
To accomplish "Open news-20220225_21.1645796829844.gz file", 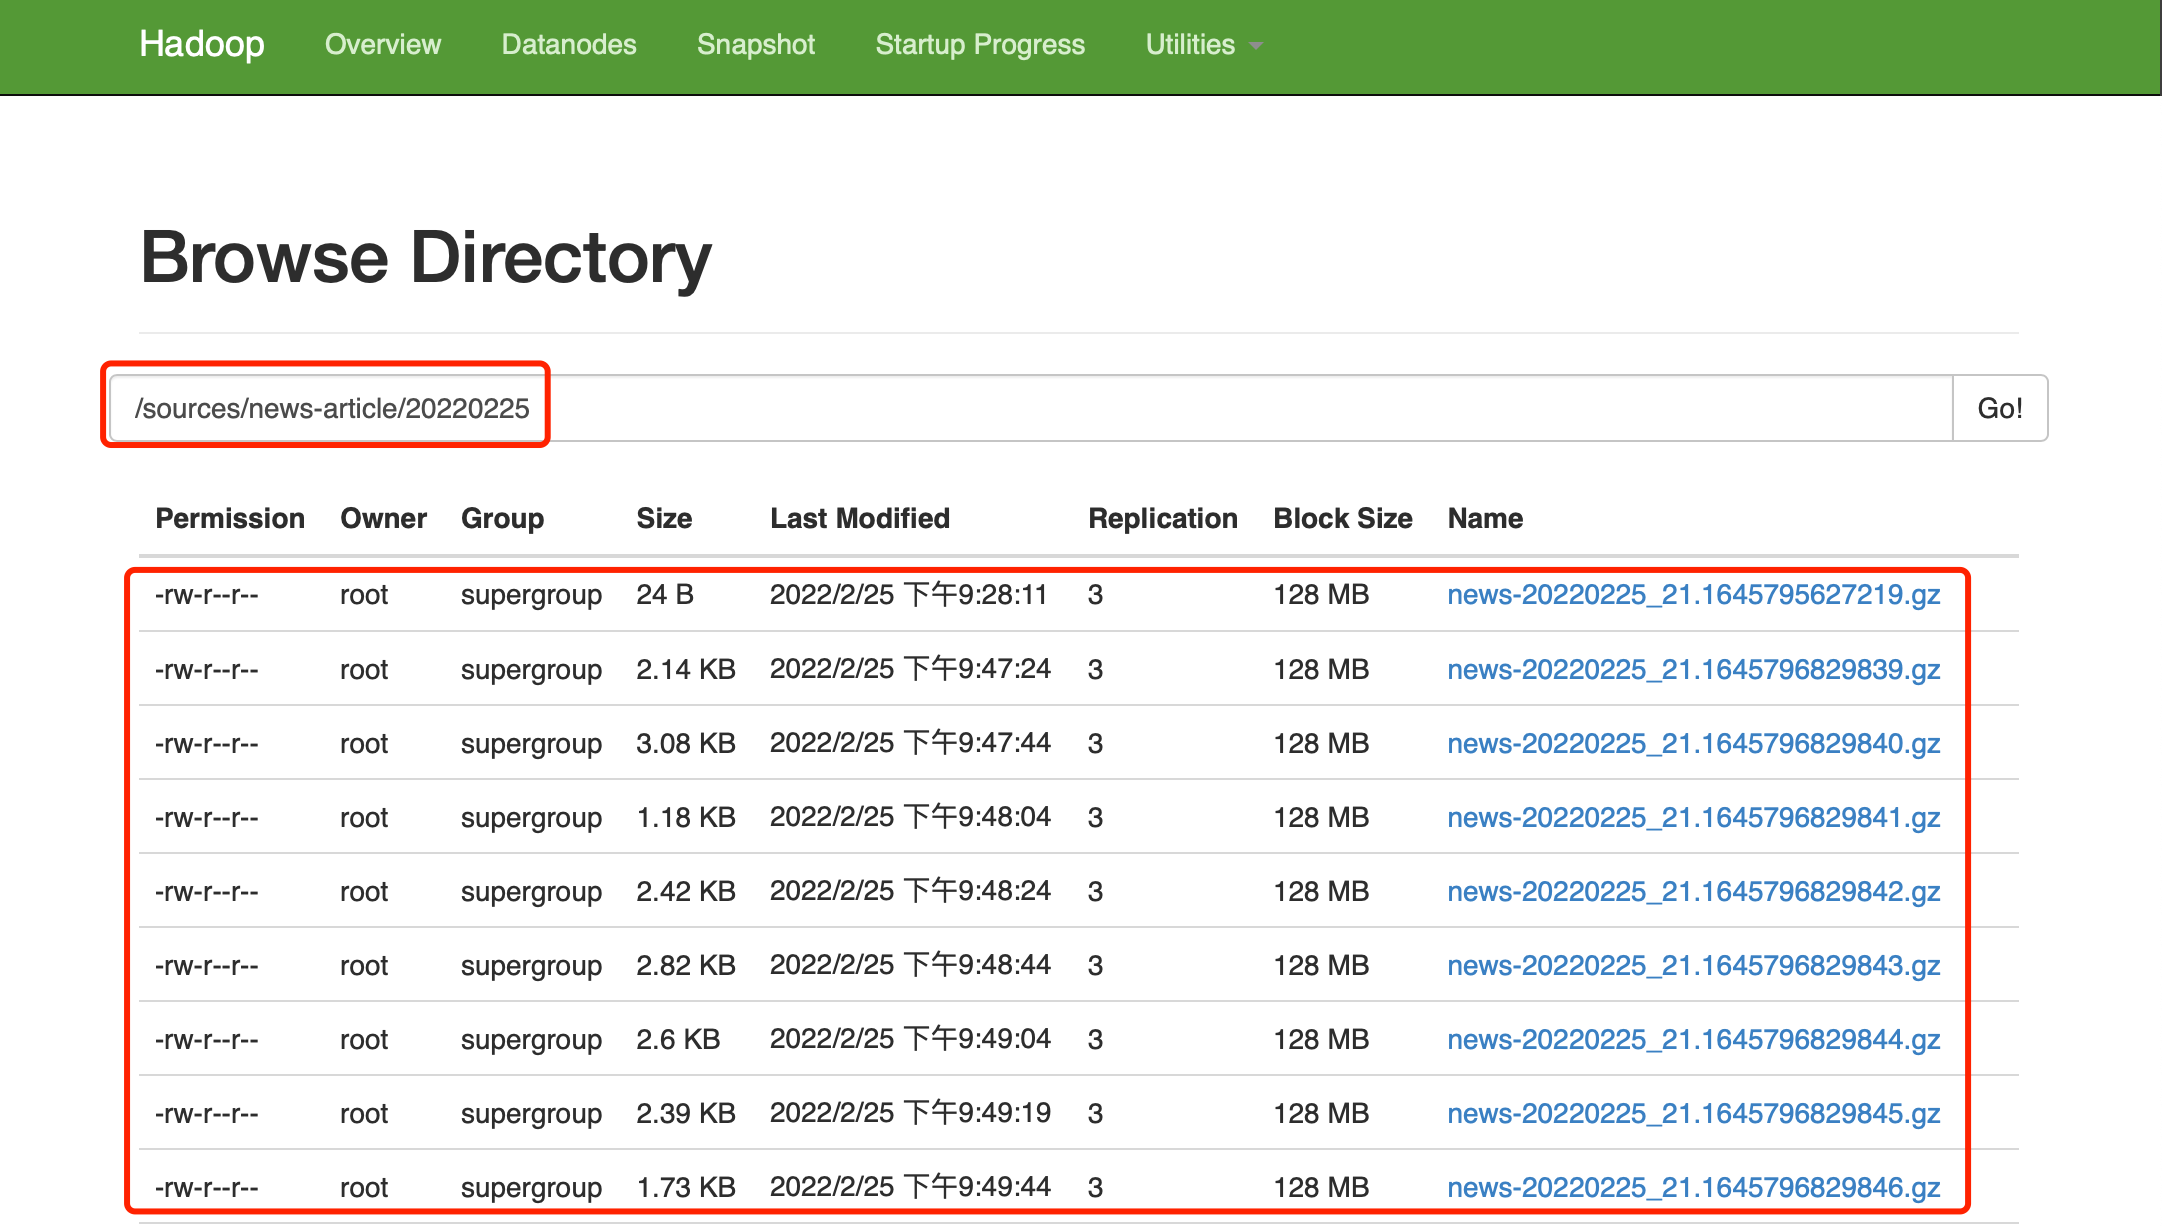I will click(1694, 1039).
